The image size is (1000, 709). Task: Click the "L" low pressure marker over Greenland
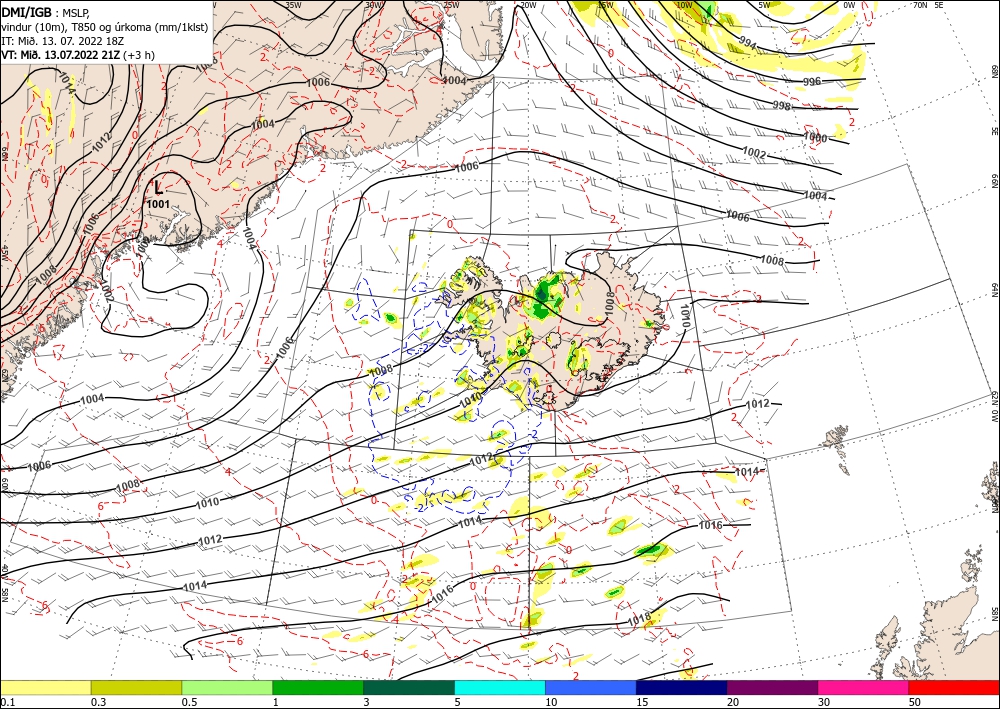pyautogui.click(x=159, y=188)
